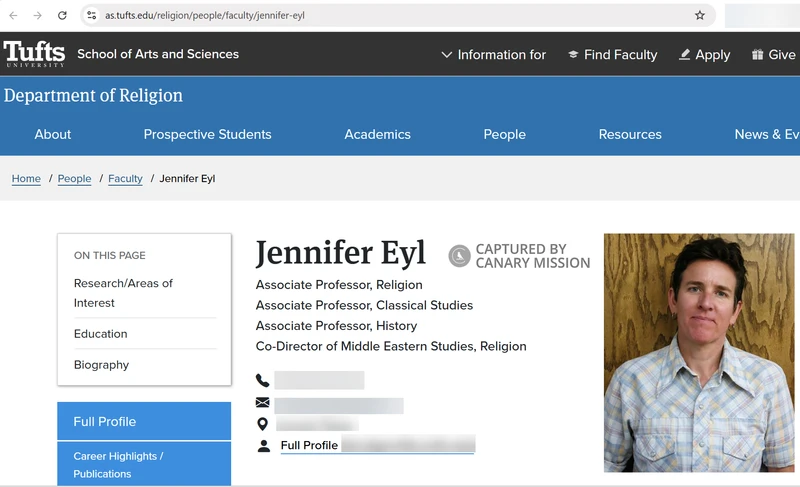The image size is (800, 487).
Task: Reload the page with refresh icon
Action: pyautogui.click(x=62, y=15)
